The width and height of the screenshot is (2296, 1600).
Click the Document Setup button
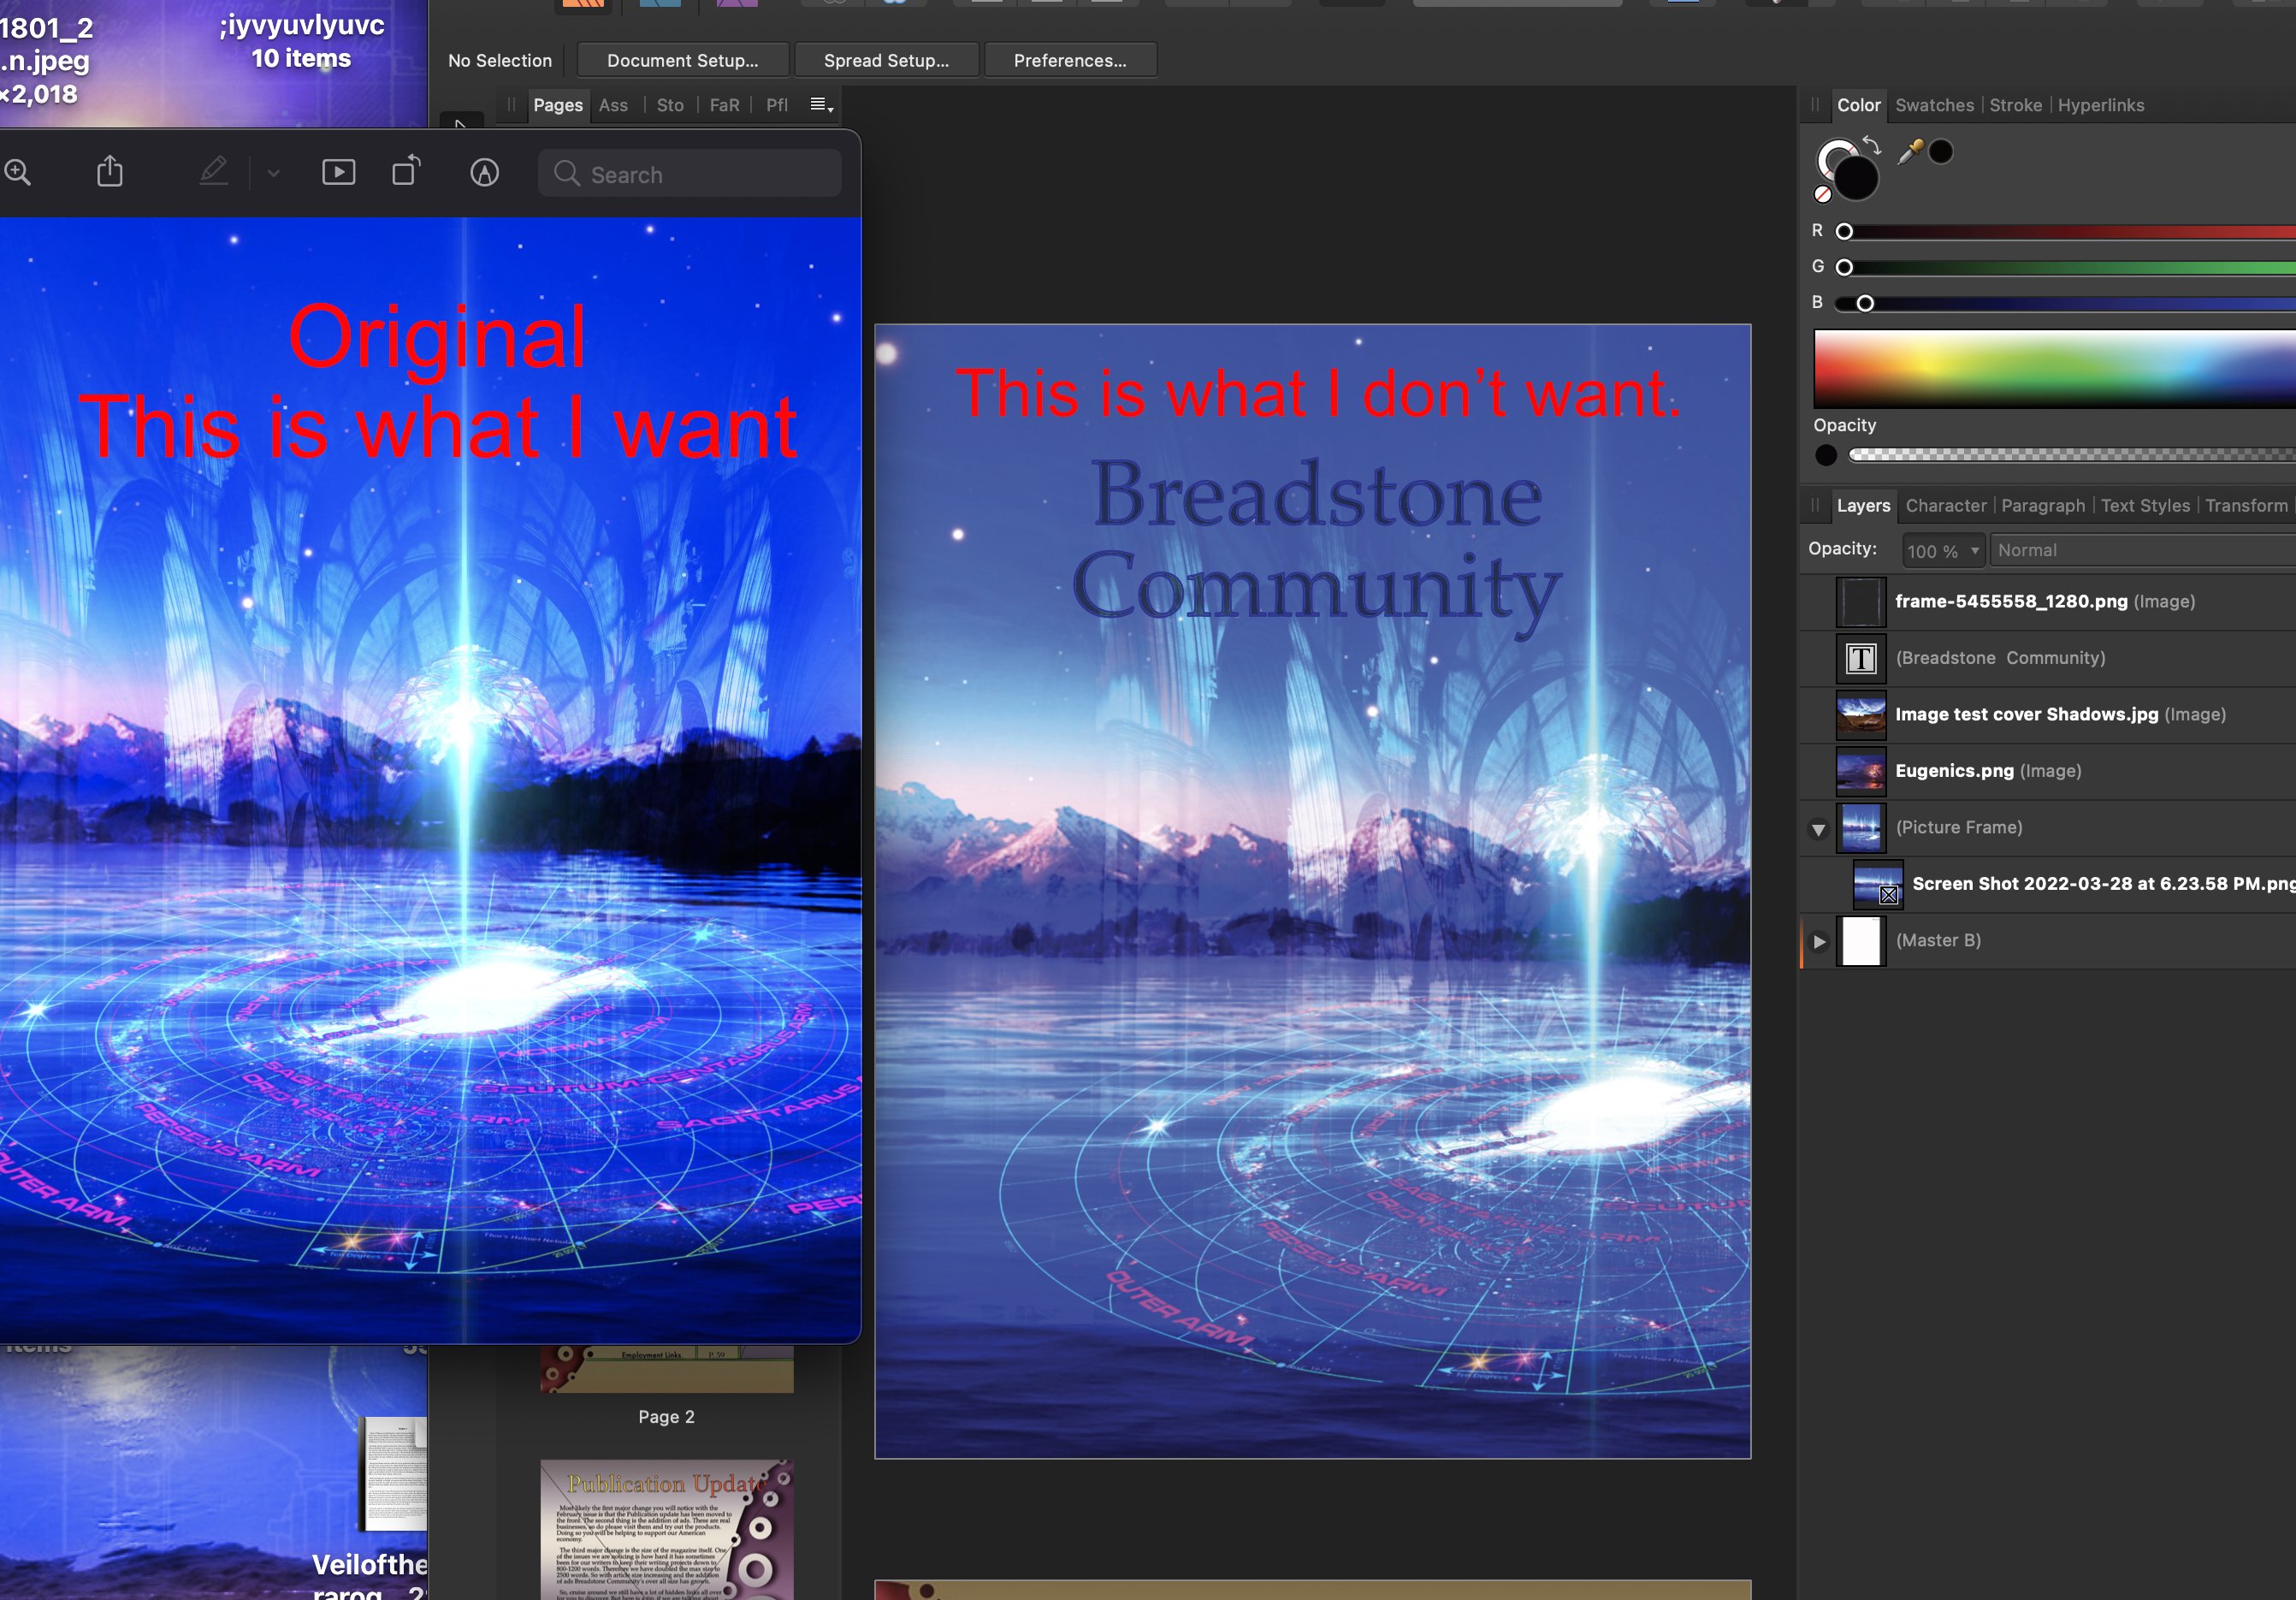pos(680,61)
